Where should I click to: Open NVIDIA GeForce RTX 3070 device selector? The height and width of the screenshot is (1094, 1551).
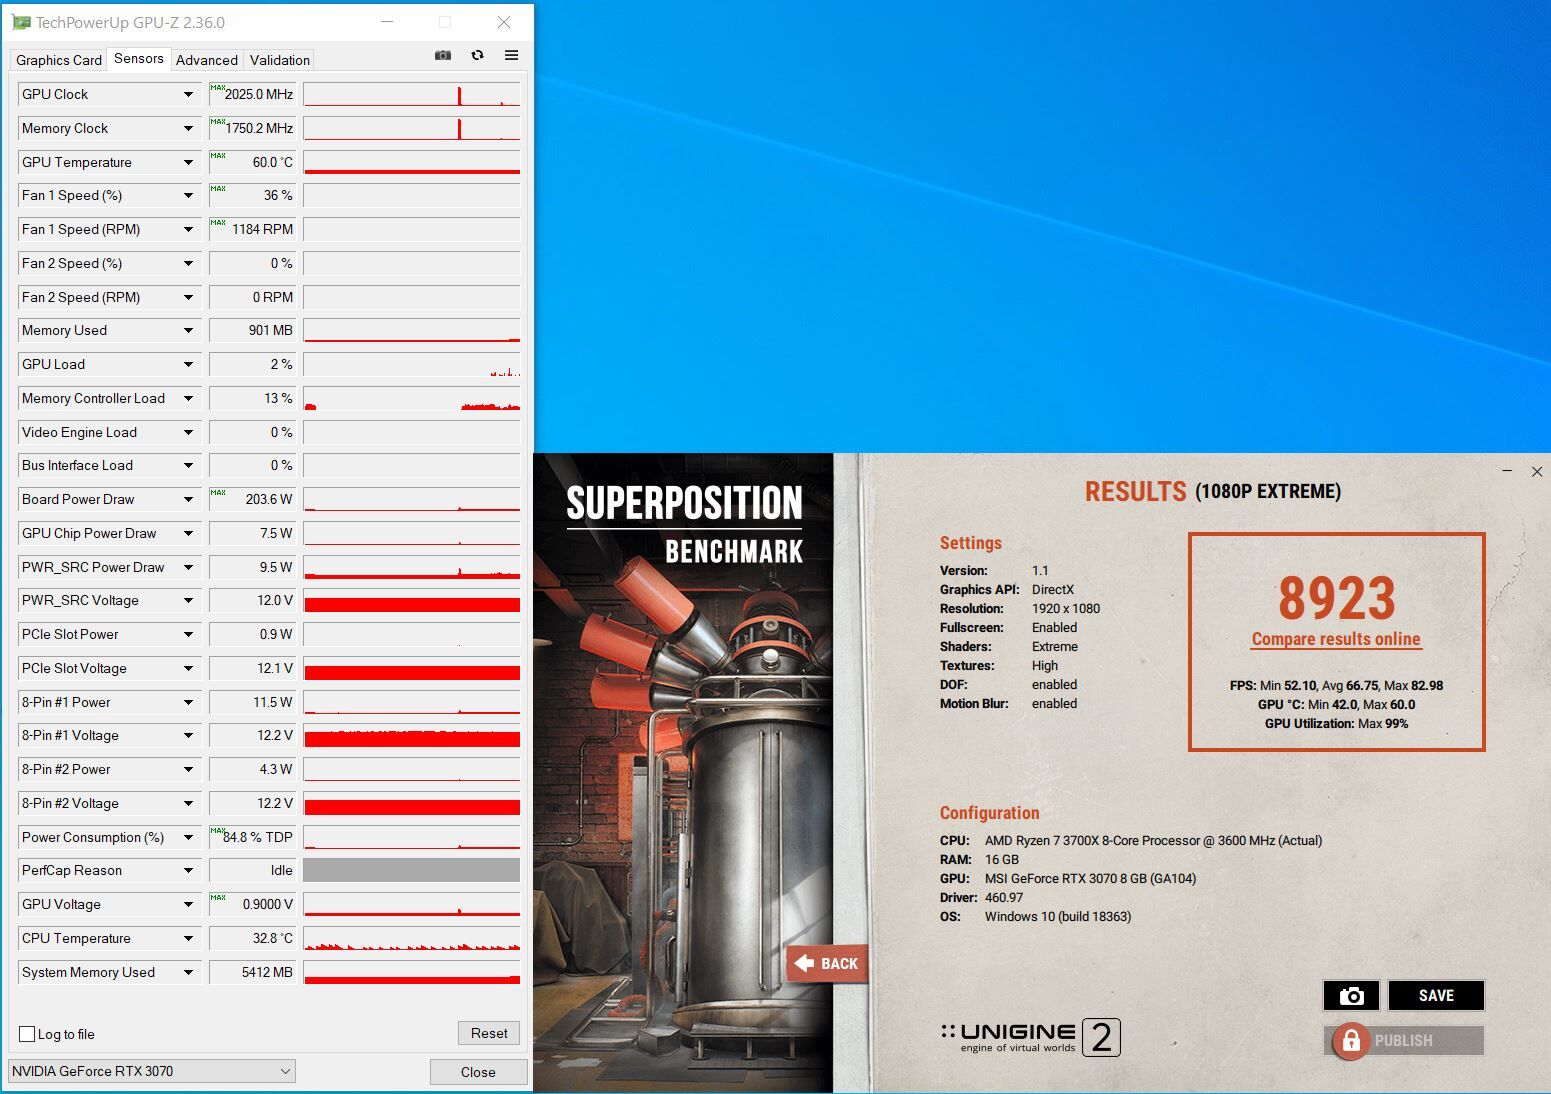click(152, 1071)
